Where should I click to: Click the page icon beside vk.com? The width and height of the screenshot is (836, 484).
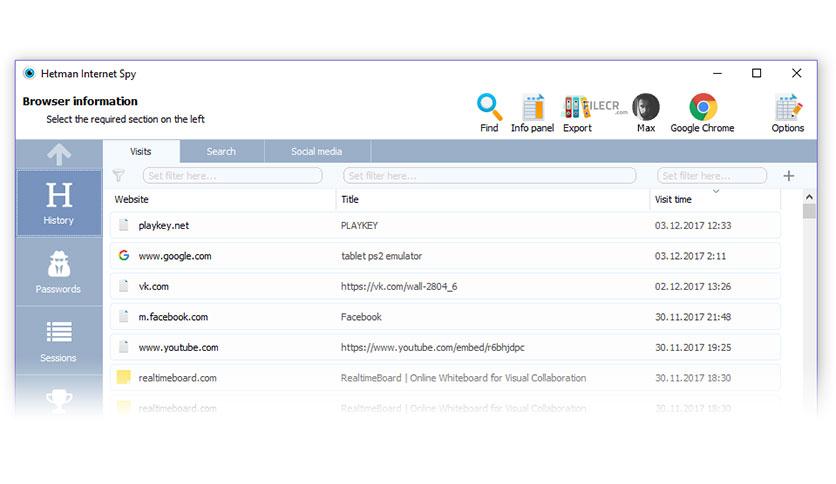pos(124,286)
